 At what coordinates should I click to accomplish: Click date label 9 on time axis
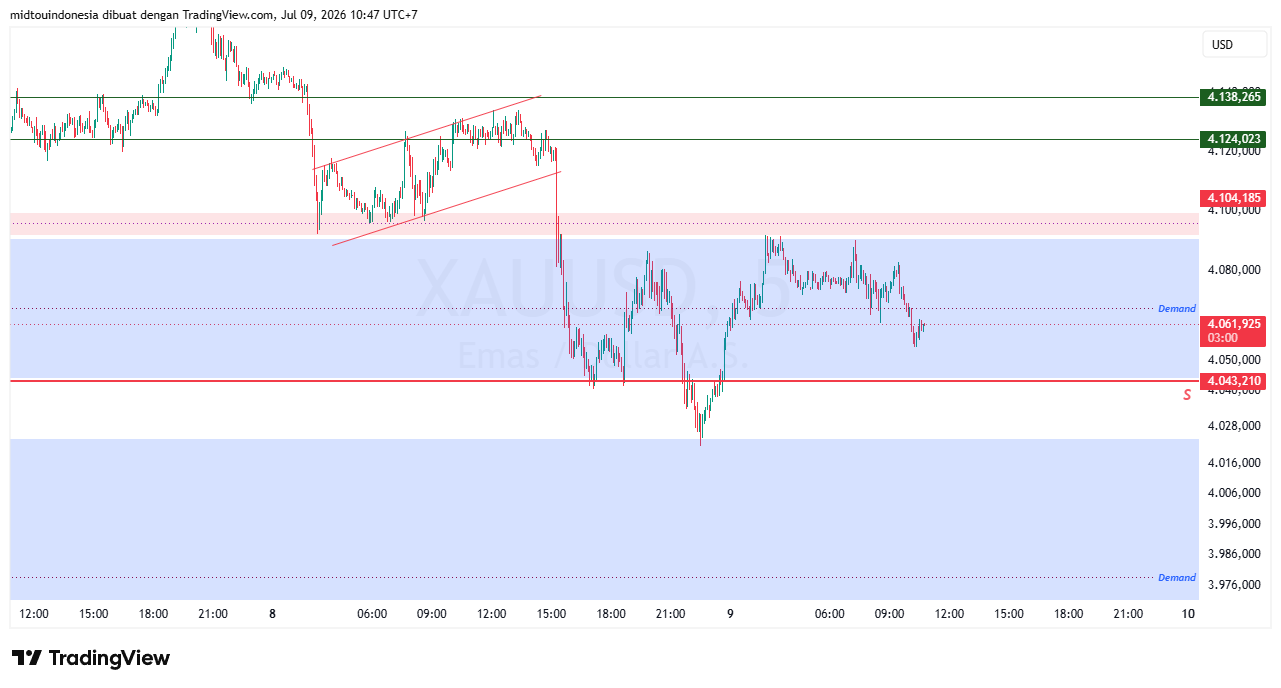pyautogui.click(x=730, y=614)
